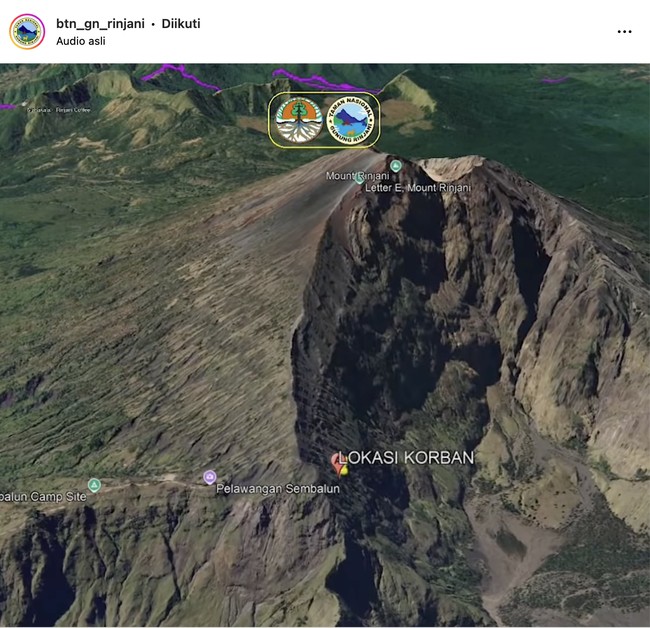Click the Letter E, Mount Rinjani label

point(417,187)
